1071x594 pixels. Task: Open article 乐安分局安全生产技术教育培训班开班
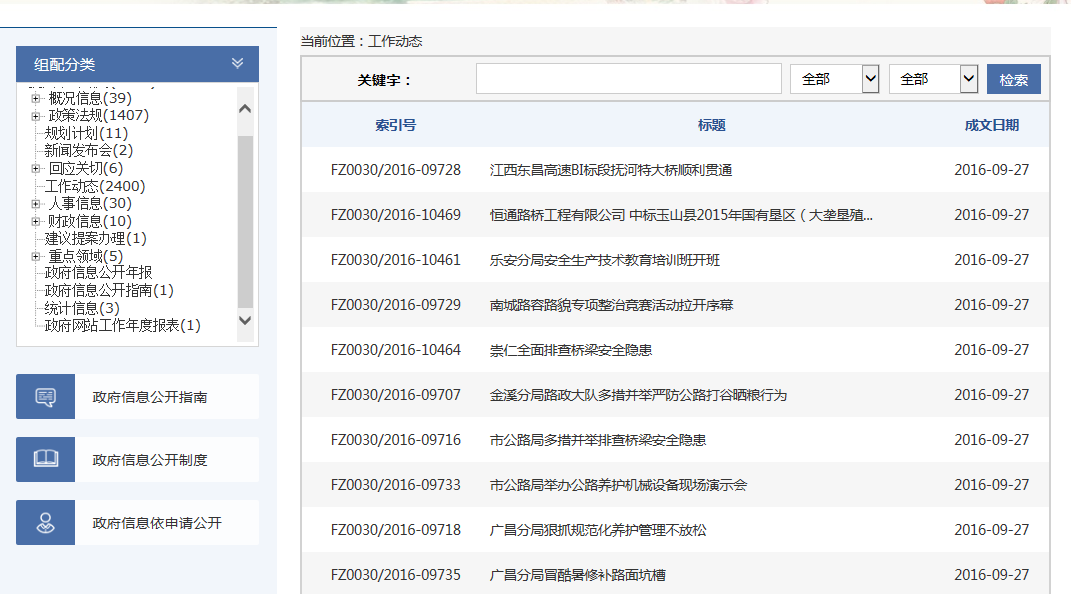tap(604, 260)
